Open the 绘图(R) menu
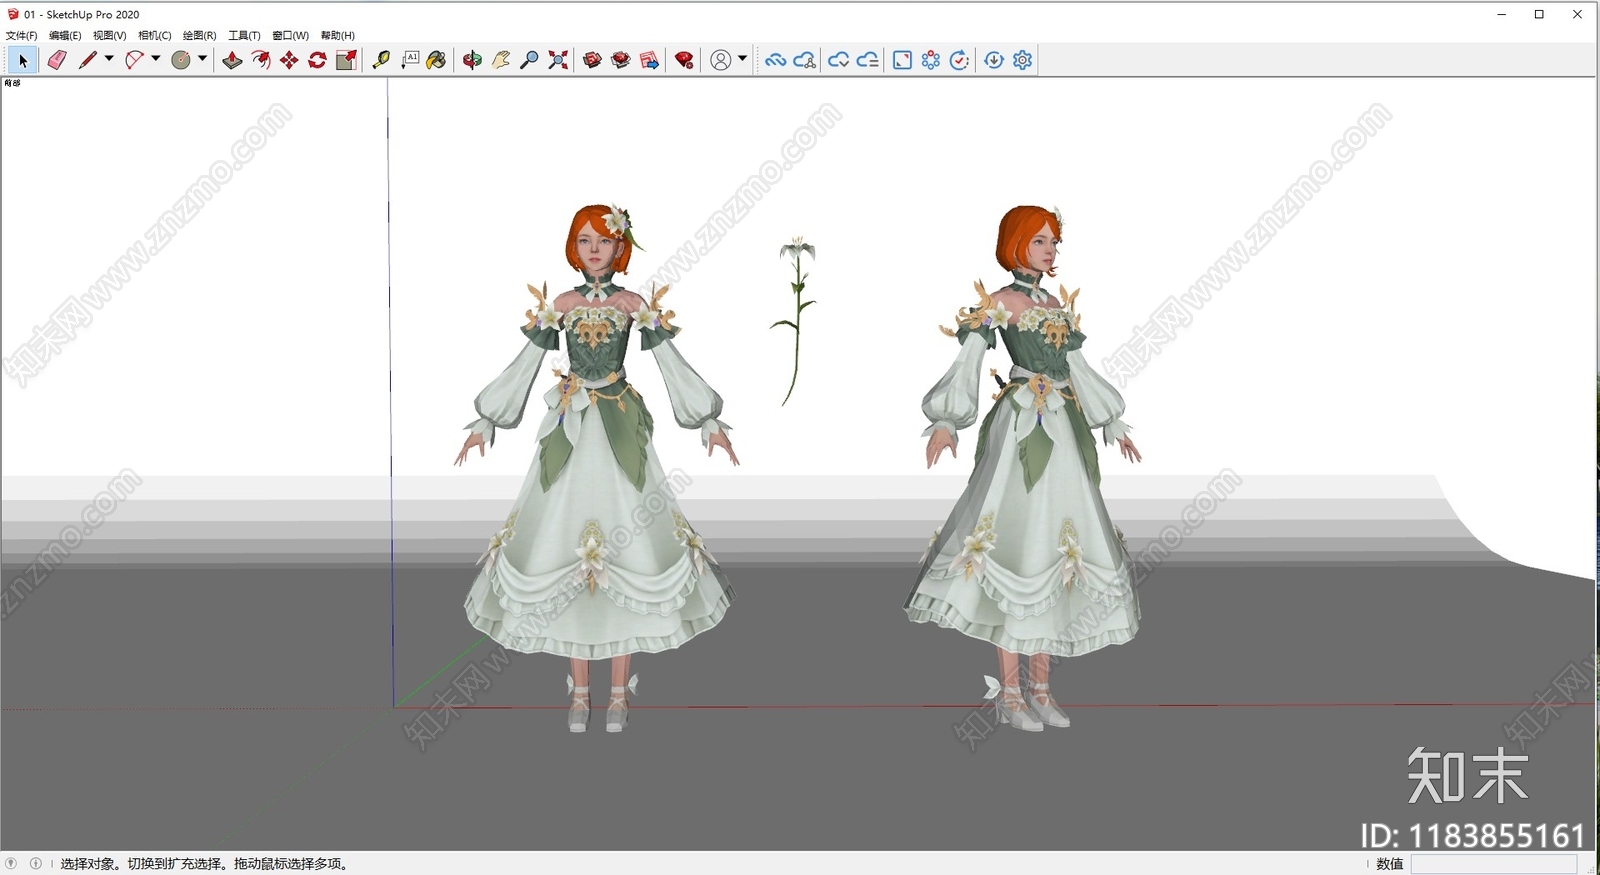Viewport: 1600px width, 875px height. point(199,35)
